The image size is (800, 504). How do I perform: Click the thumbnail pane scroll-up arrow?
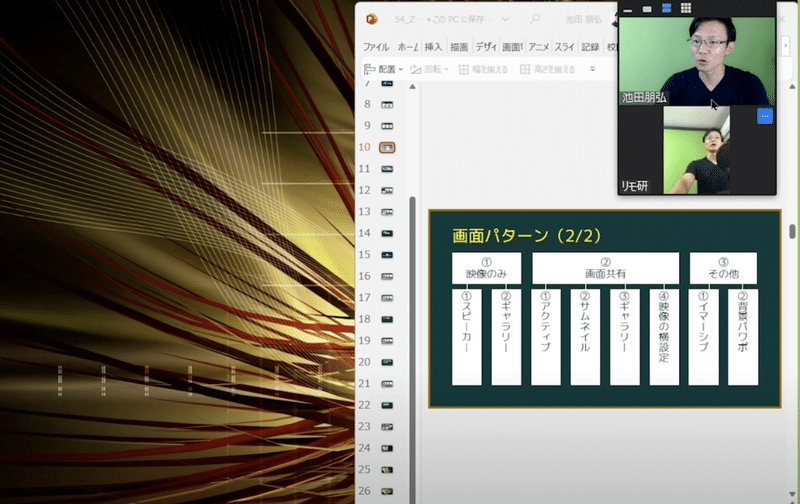(412, 87)
